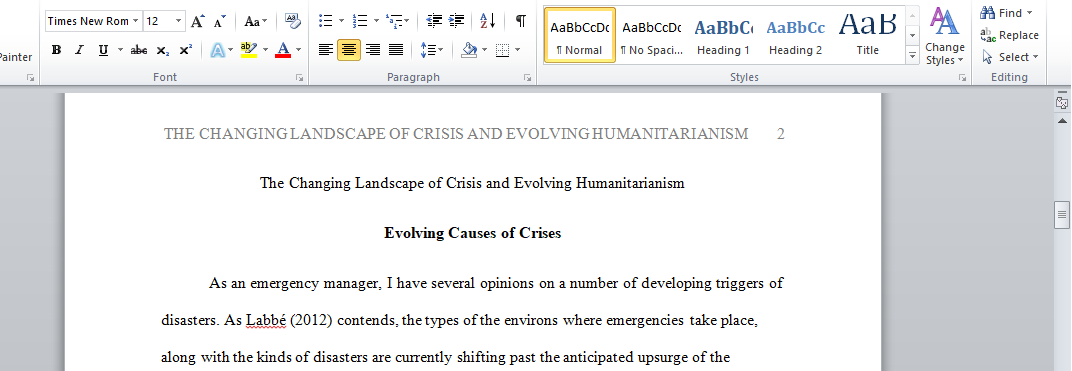This screenshot has height=371, width=1072.
Task: Apply the yellow text highlight color
Action: pos(248,50)
